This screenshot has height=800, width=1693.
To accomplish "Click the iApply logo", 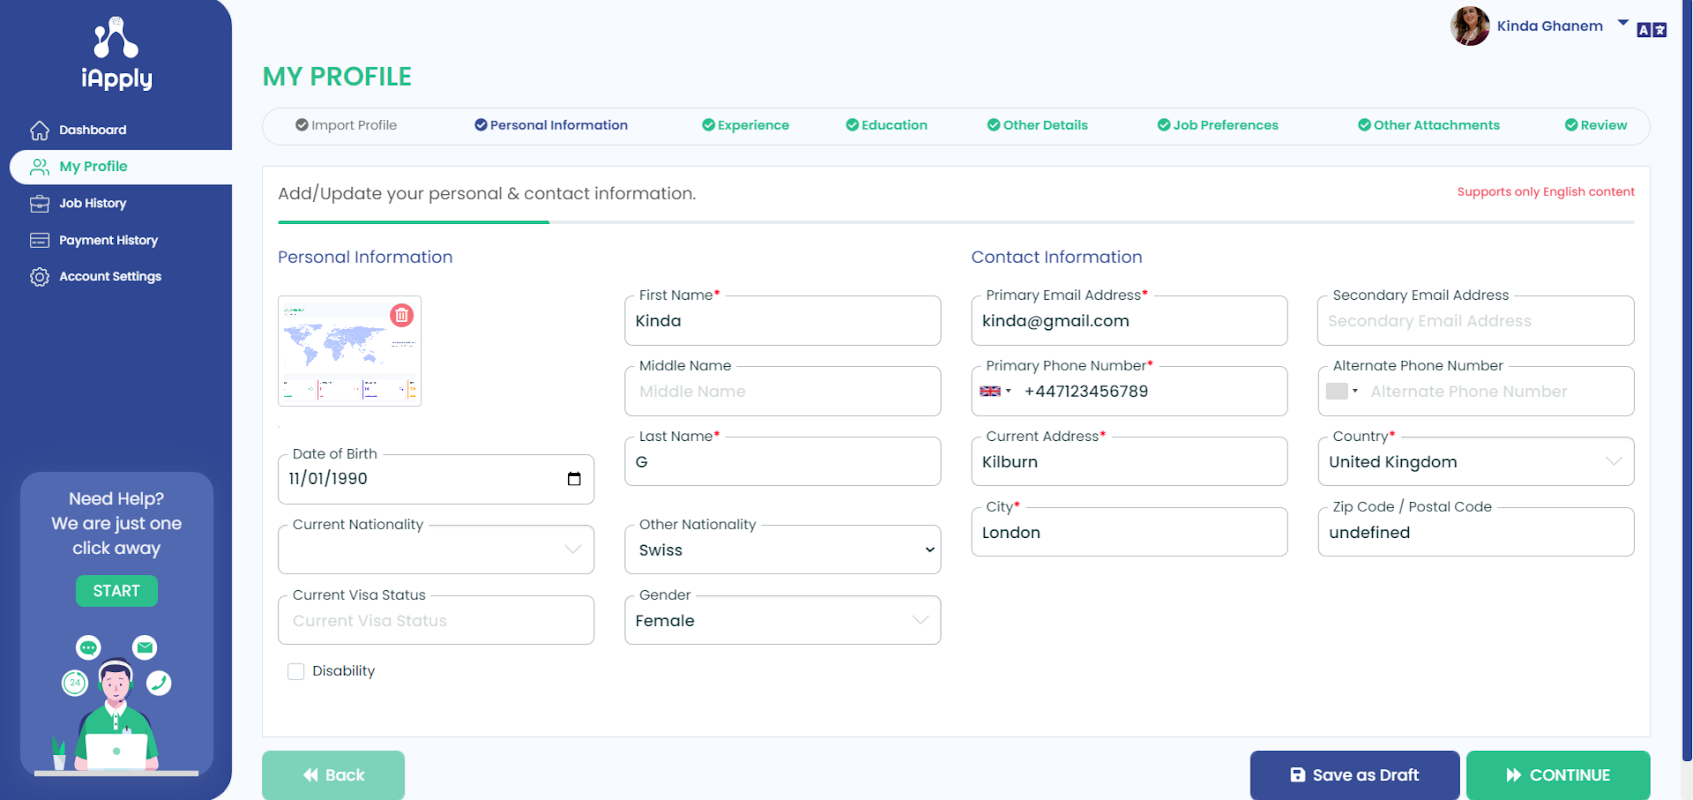I will (x=117, y=54).
